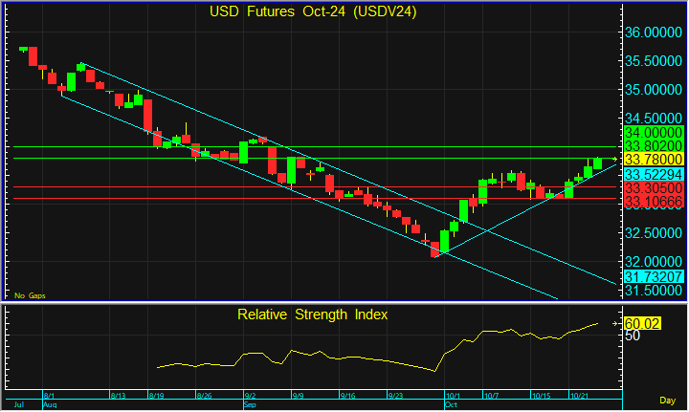This screenshot has width=689, height=412.
Task: Click the Oct month label on the timeline
Action: 451,405
